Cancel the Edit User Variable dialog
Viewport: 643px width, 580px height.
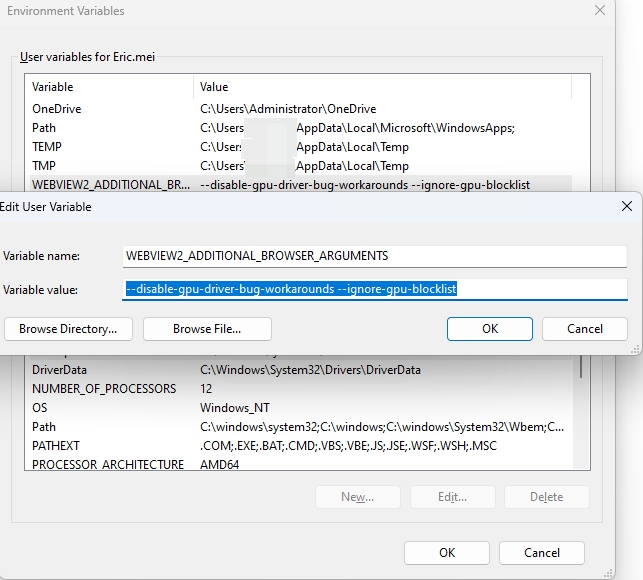pyautogui.click(x=585, y=329)
